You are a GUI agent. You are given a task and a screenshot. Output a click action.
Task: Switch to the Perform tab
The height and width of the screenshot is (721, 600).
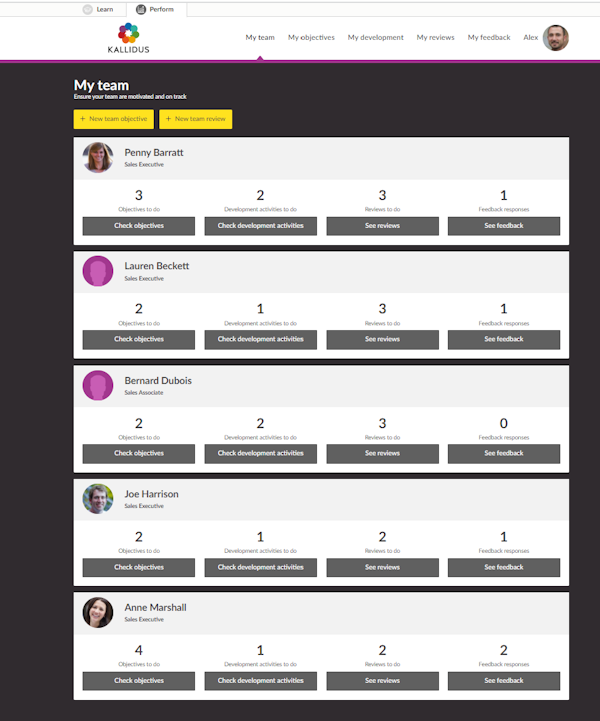tap(155, 9)
